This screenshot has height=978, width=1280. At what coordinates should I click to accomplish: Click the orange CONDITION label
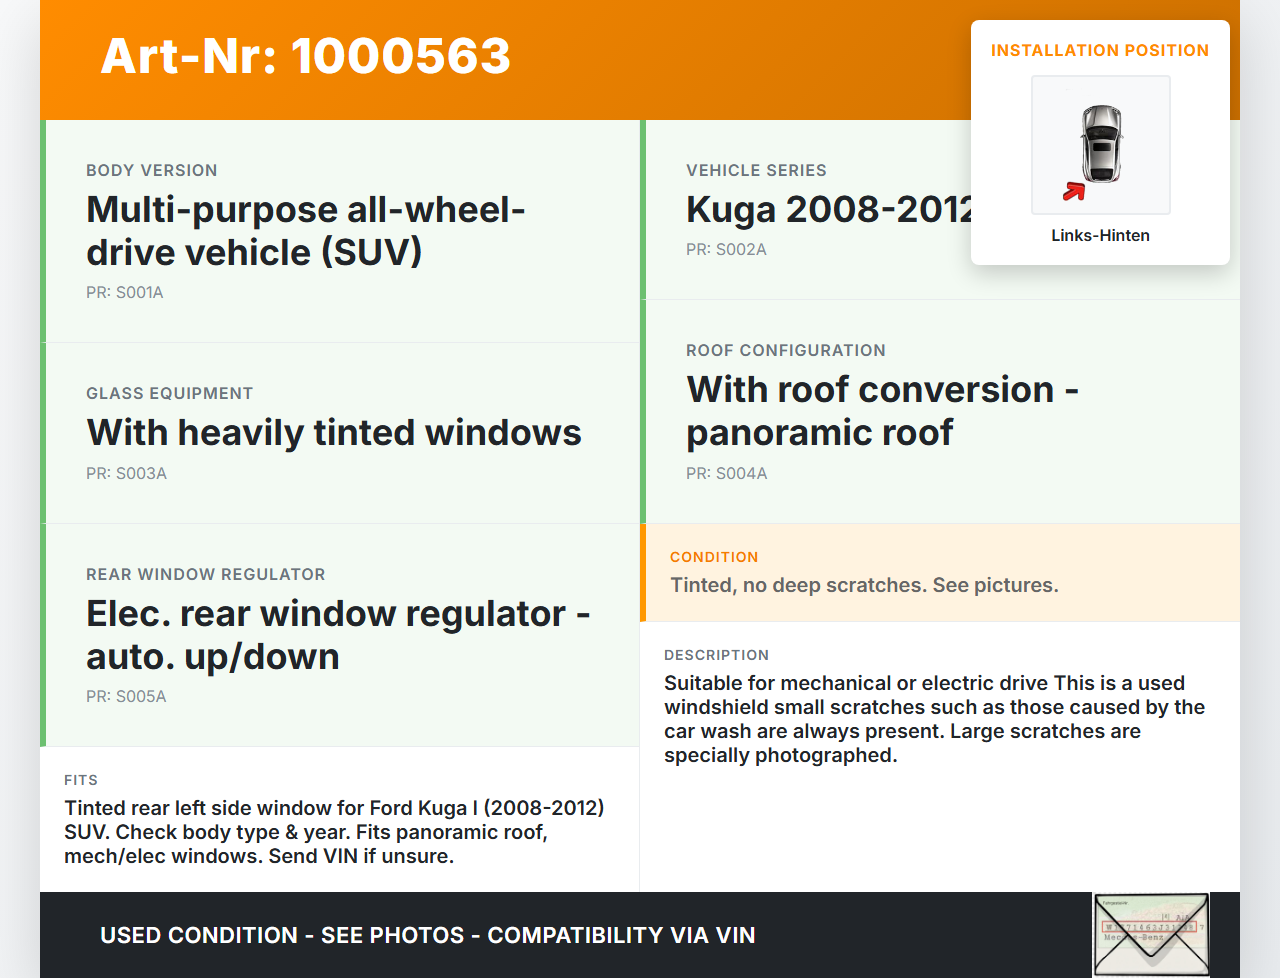[714, 557]
